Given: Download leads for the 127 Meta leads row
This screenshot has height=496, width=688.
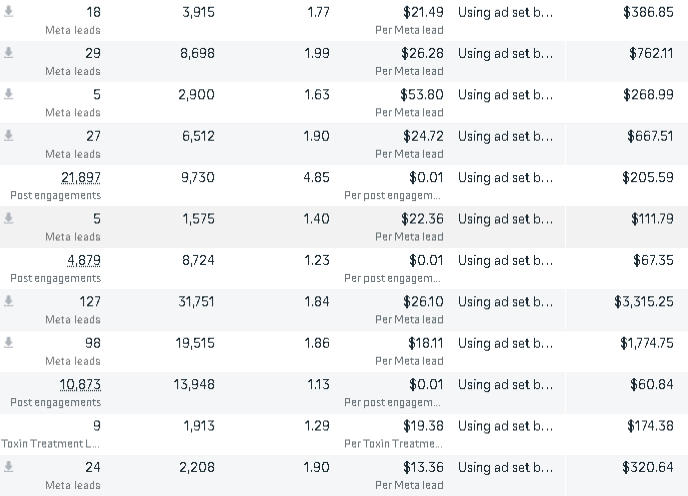Looking at the screenshot, I should [9, 301].
